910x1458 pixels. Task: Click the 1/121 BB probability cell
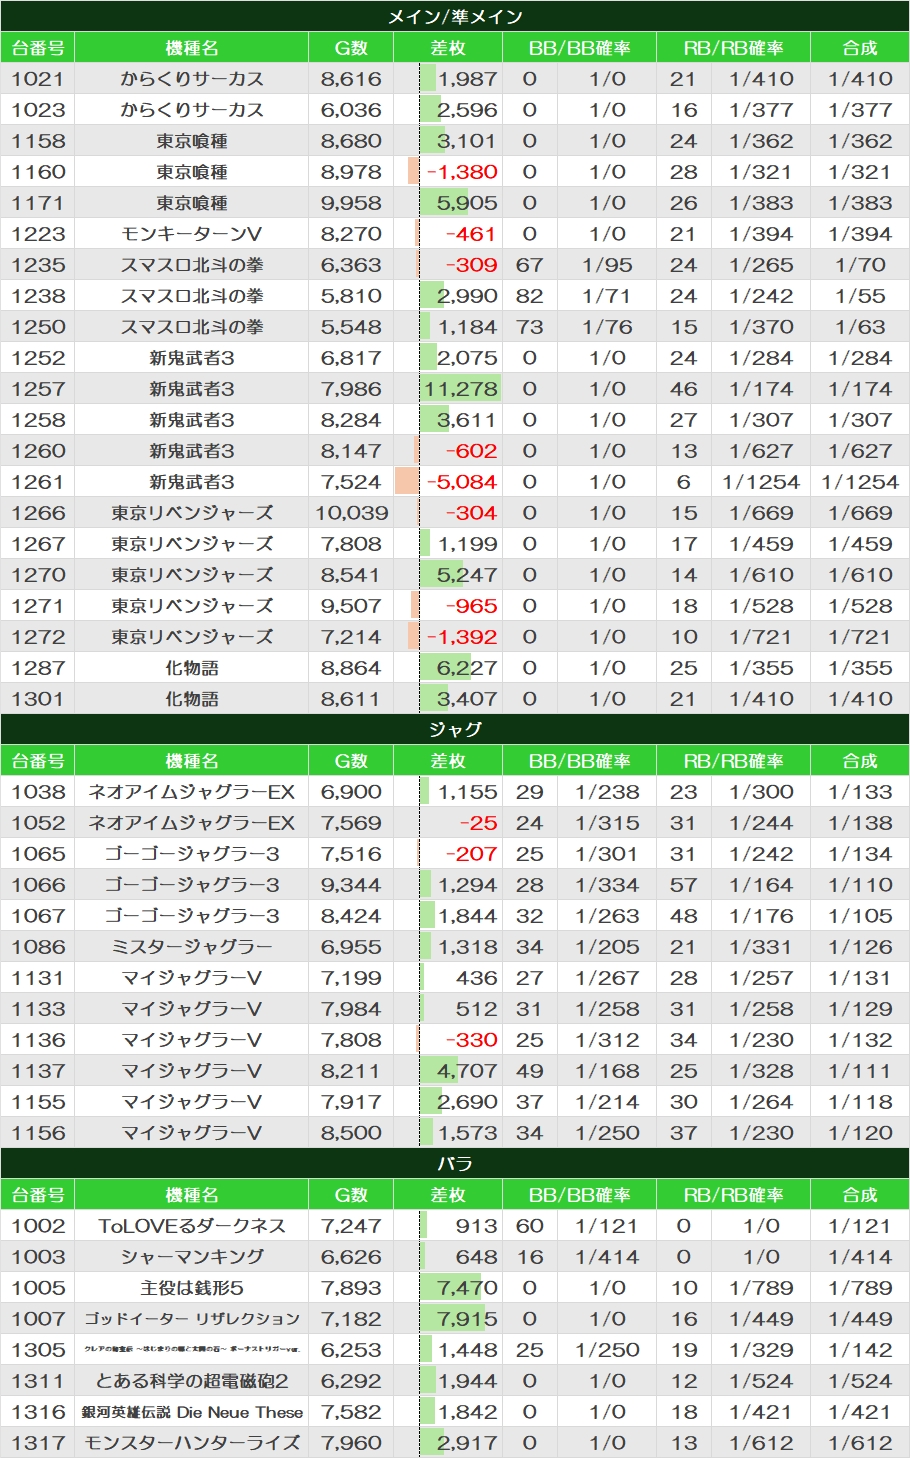(x=607, y=1226)
